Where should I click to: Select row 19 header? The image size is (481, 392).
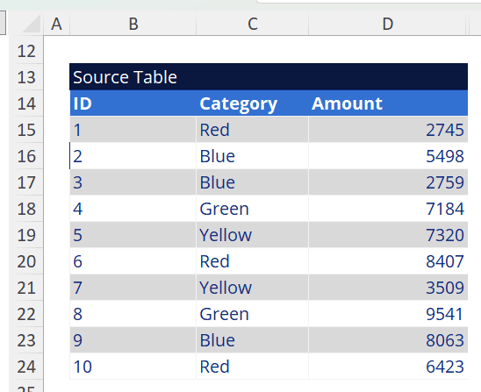tap(26, 235)
